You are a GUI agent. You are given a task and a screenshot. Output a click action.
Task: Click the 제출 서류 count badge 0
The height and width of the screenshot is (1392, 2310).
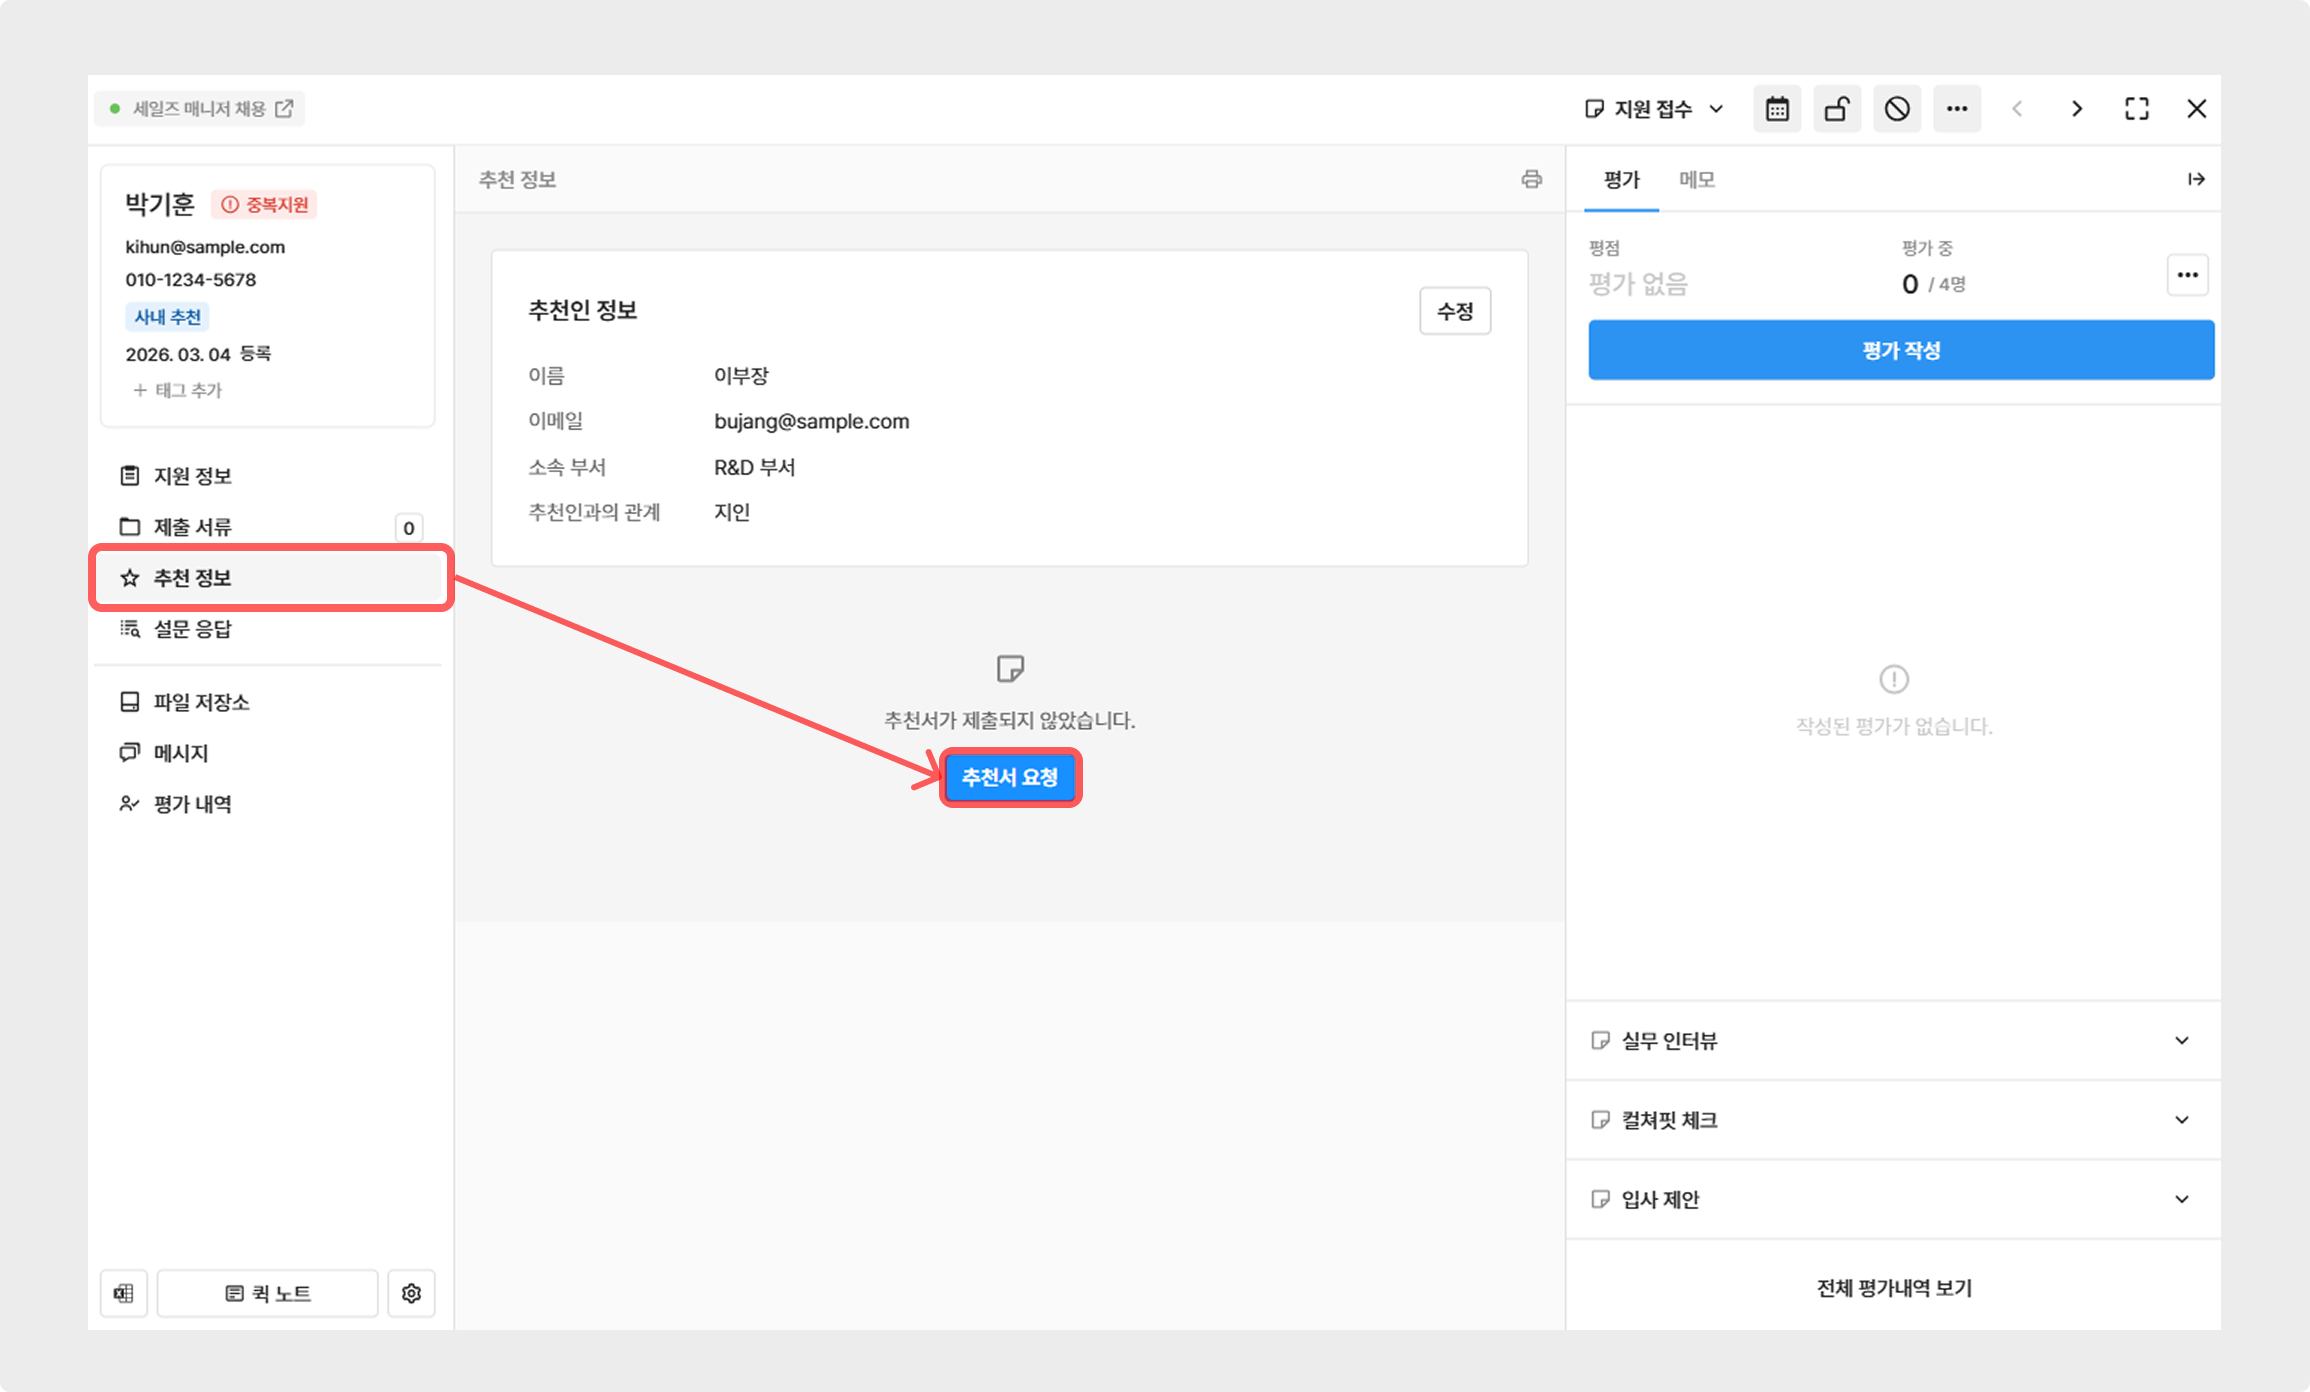[408, 528]
